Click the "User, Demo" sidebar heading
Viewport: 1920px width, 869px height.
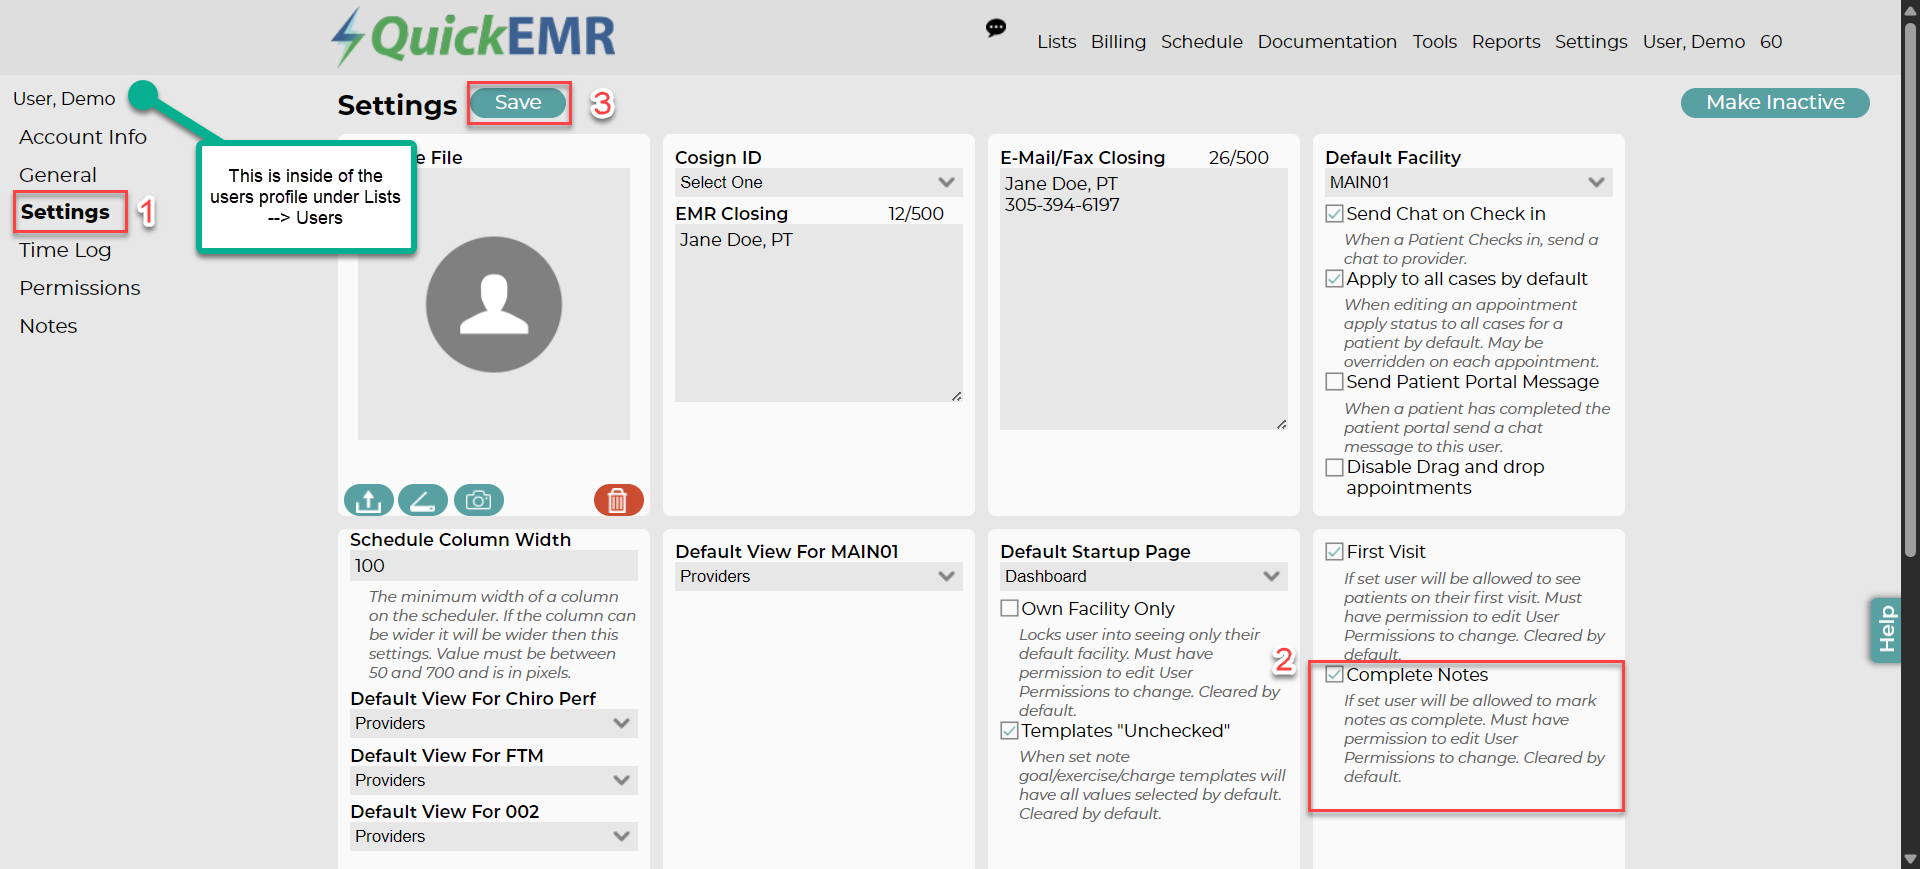64,99
